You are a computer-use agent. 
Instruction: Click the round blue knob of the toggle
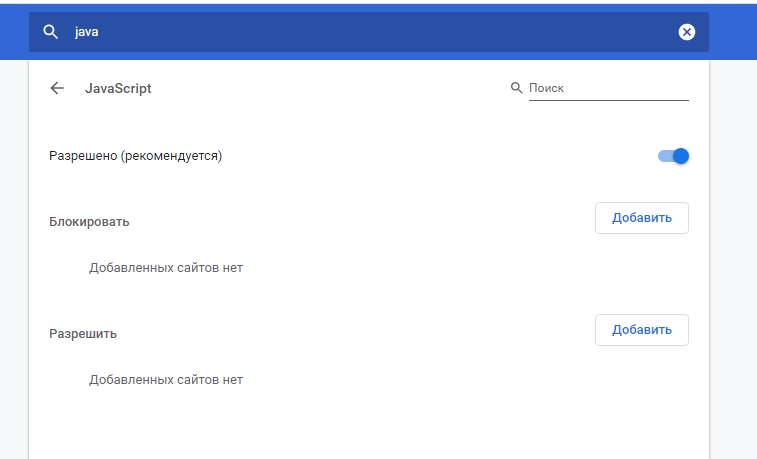click(682, 156)
